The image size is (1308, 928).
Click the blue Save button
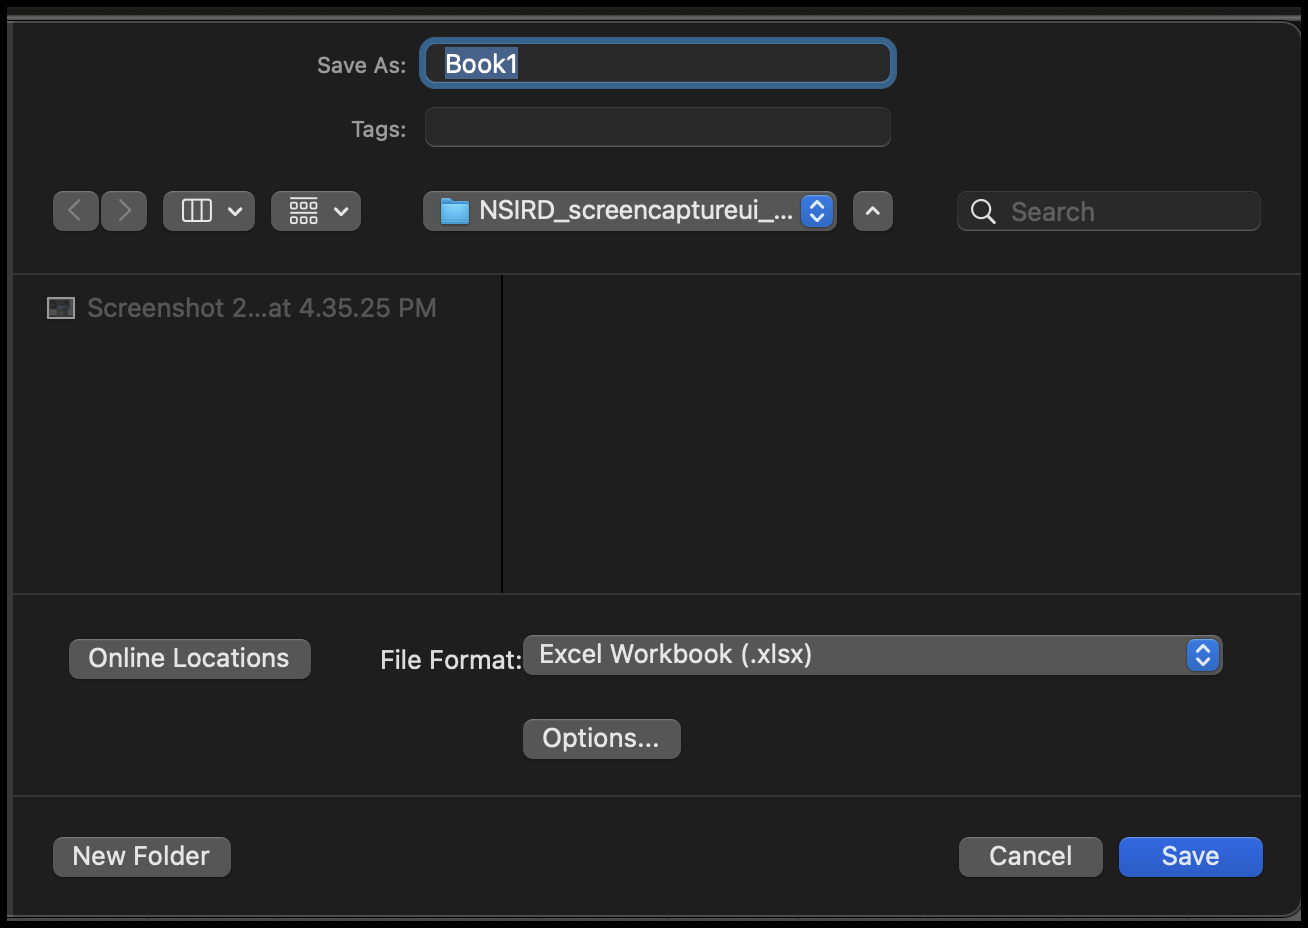pyautogui.click(x=1191, y=857)
